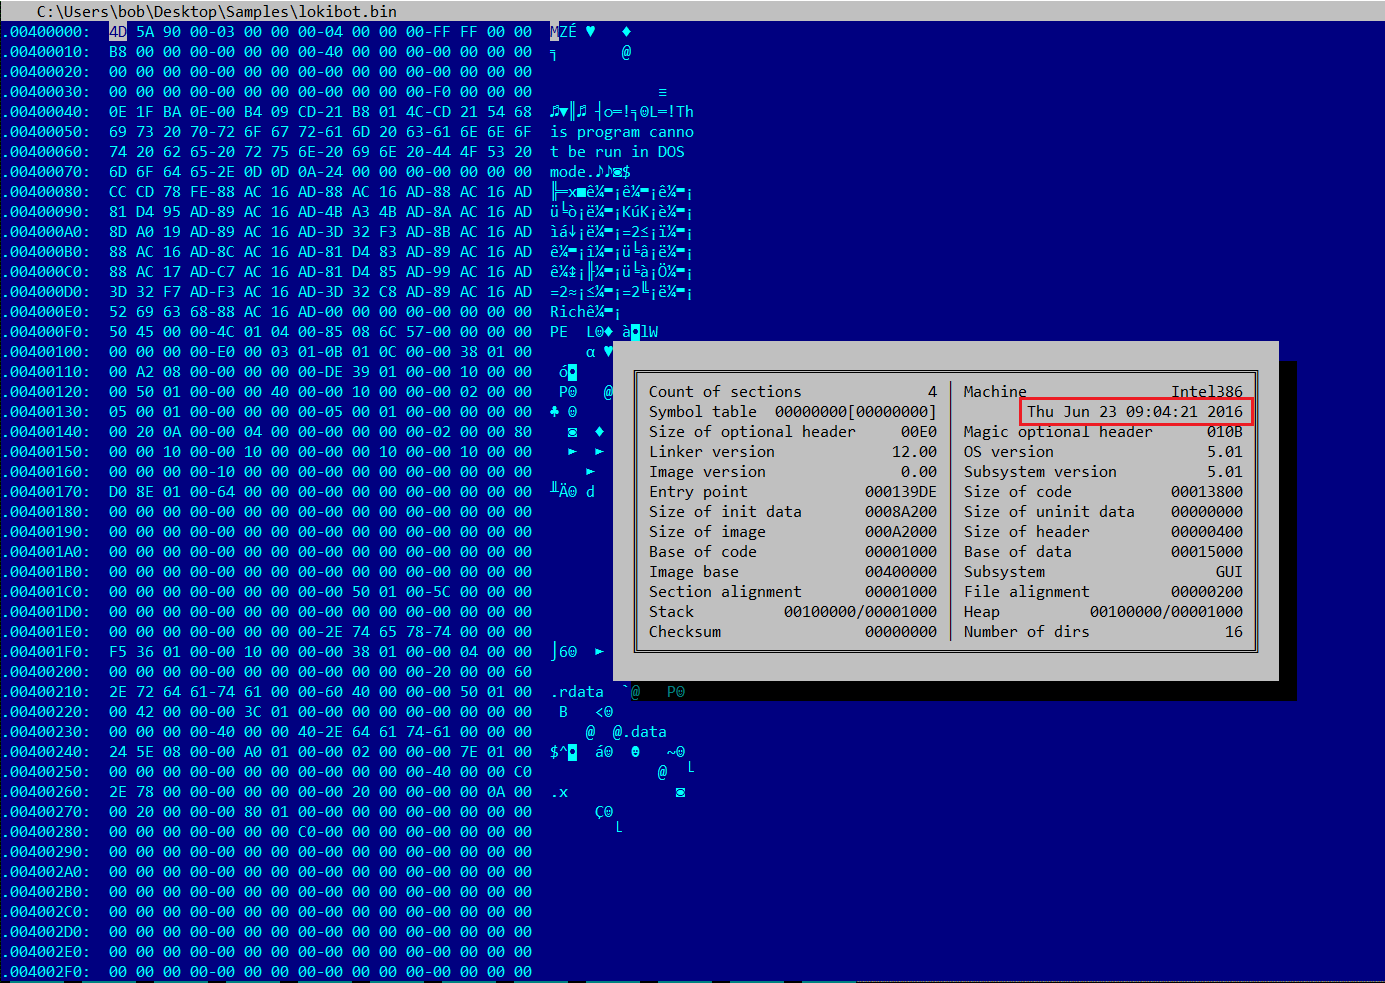The width and height of the screenshot is (1385, 983).
Task: Click 'Number of dirs' label
Action: pos(1026,632)
